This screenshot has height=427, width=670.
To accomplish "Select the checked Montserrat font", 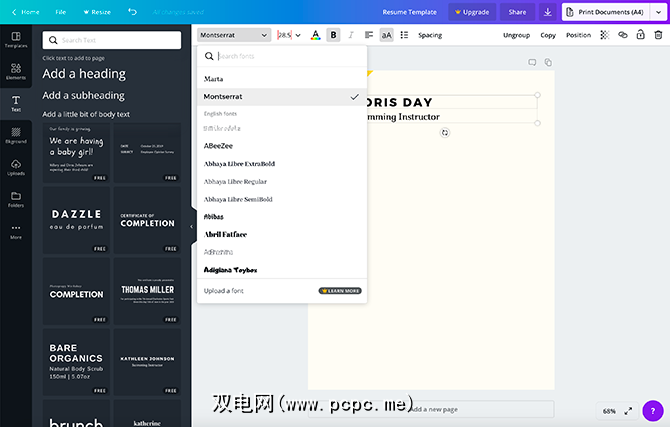I will pyautogui.click(x=282, y=97).
